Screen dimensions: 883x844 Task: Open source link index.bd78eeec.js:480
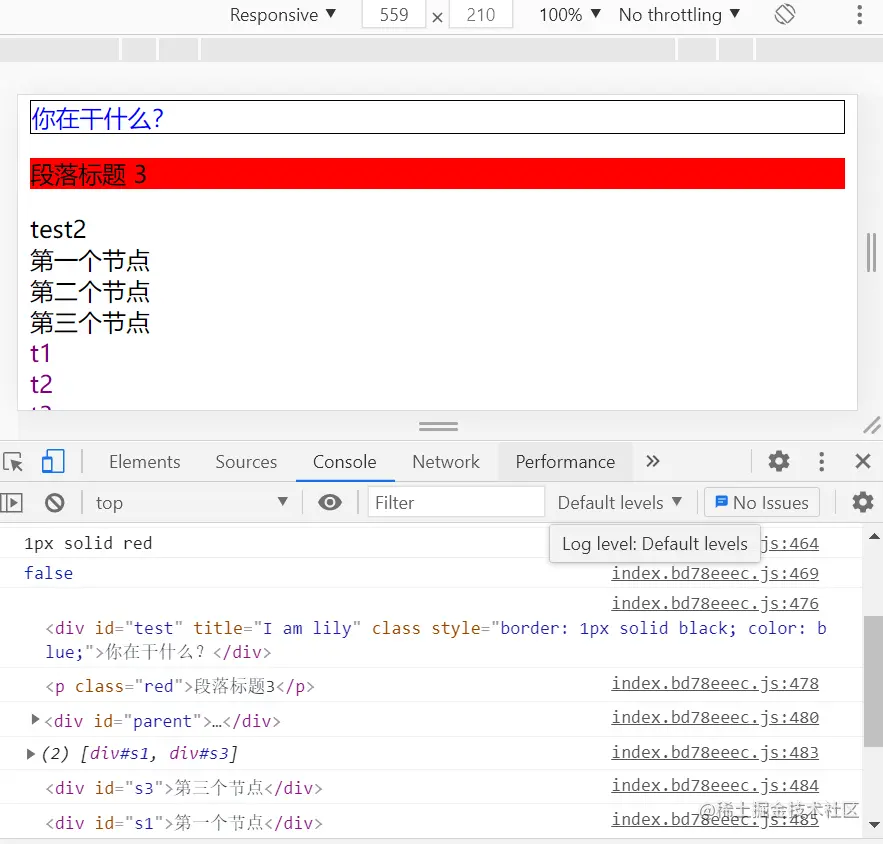[715, 717]
